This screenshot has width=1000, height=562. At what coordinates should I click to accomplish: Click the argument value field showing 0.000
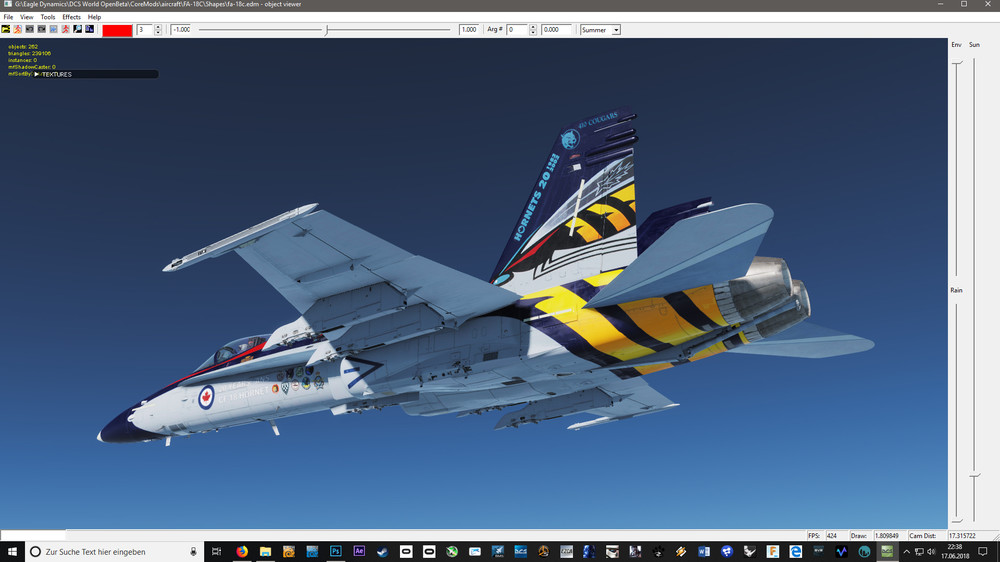(x=556, y=30)
